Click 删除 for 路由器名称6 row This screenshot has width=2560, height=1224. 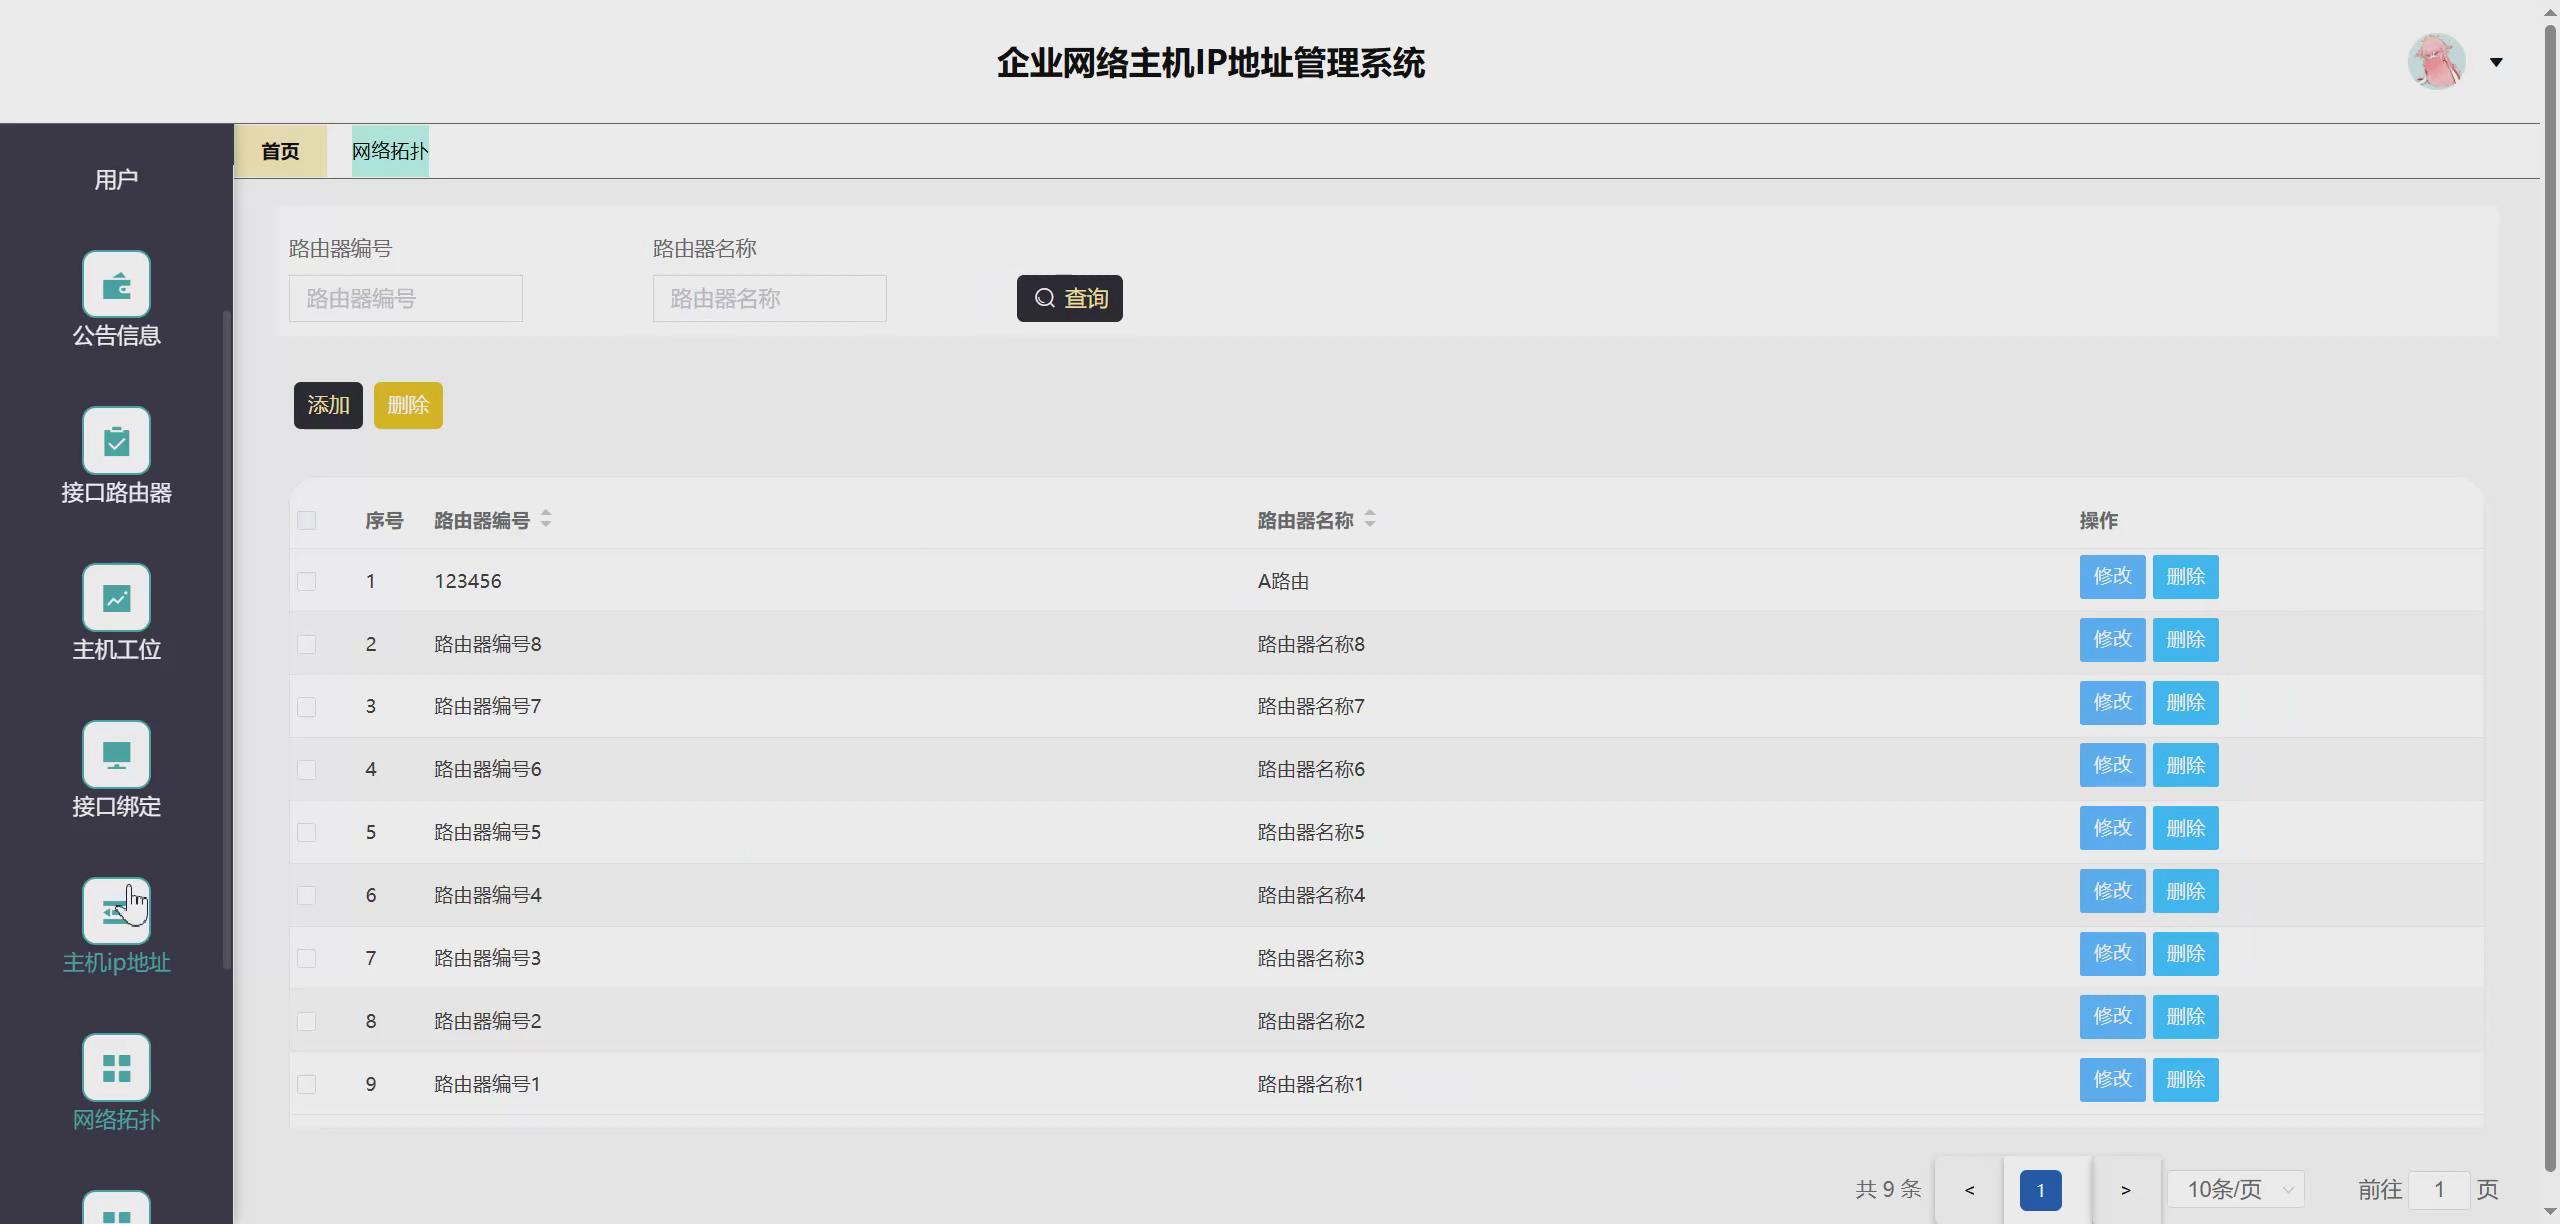[2185, 766]
